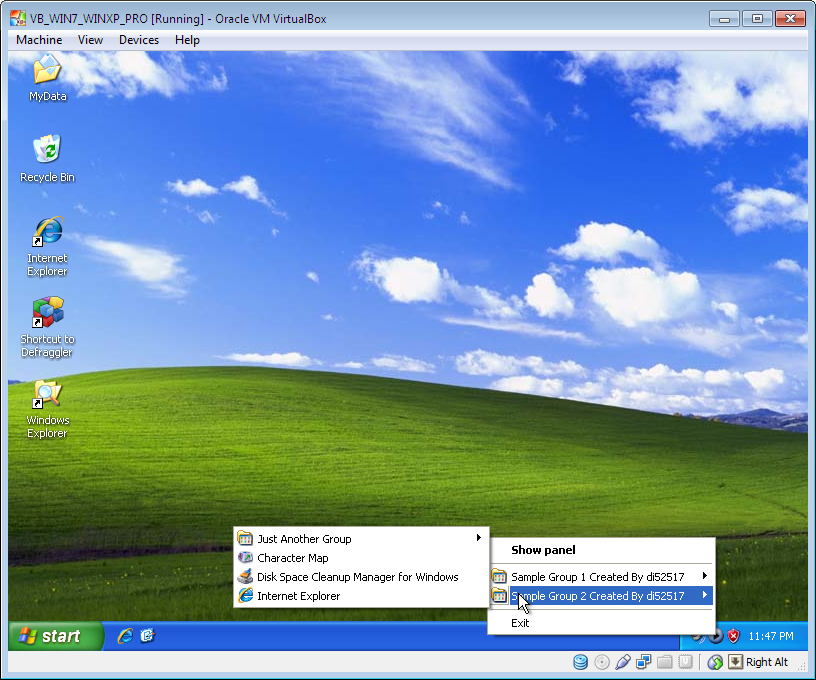The height and width of the screenshot is (680, 816).
Task: Open the MyData folder on desktop
Action: [x=47, y=71]
